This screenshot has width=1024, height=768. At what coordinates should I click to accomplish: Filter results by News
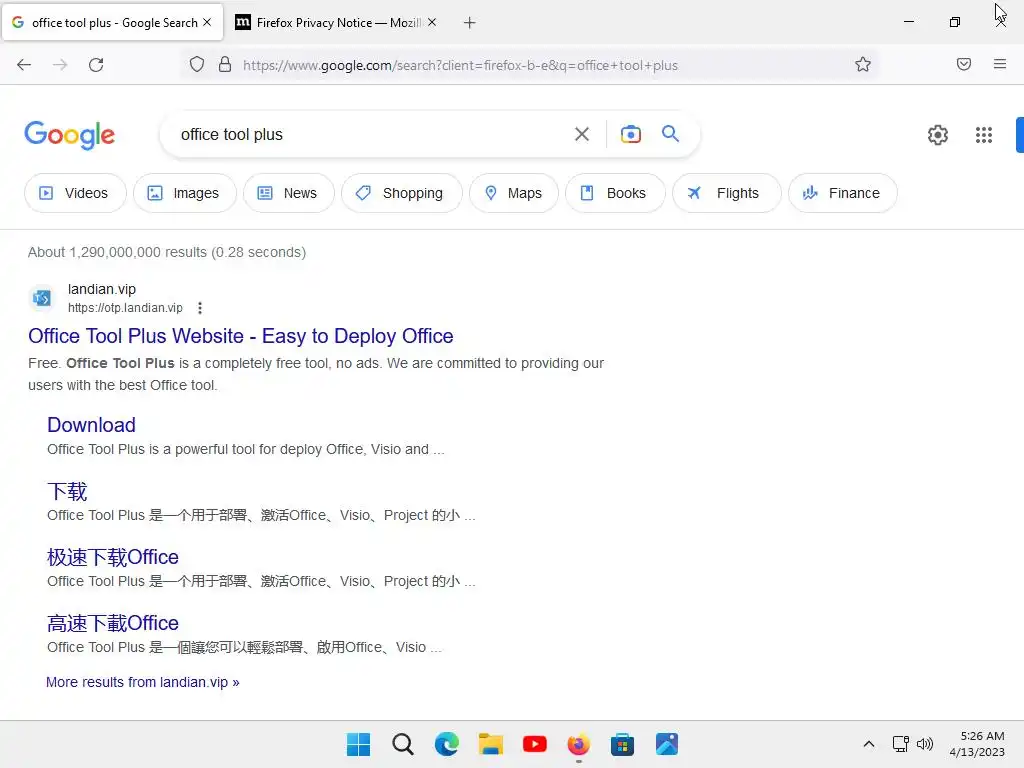pyautogui.click(x=289, y=193)
